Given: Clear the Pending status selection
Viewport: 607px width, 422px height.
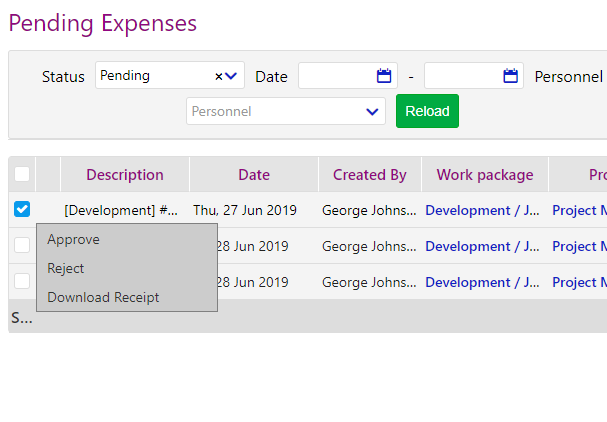Looking at the screenshot, I should [219, 76].
